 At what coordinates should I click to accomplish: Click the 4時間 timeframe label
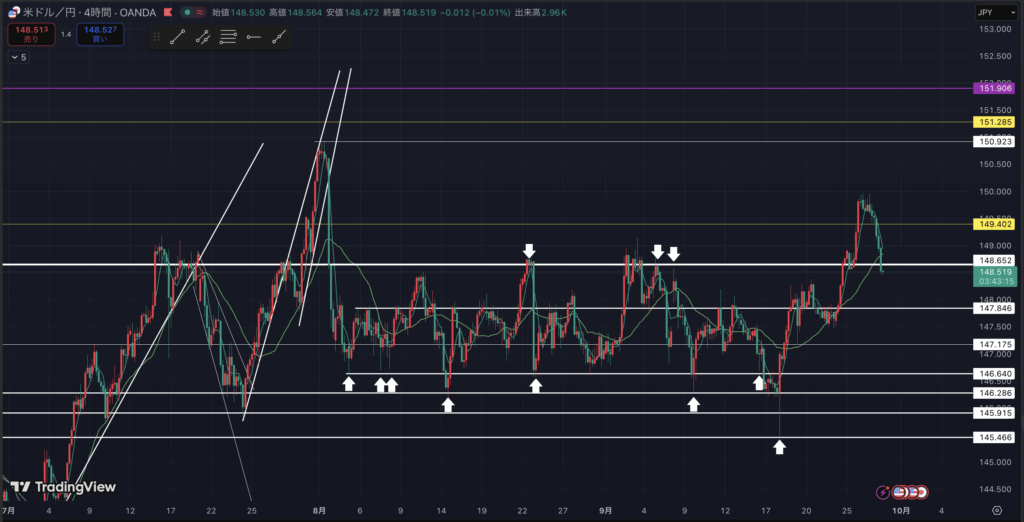click(x=100, y=12)
